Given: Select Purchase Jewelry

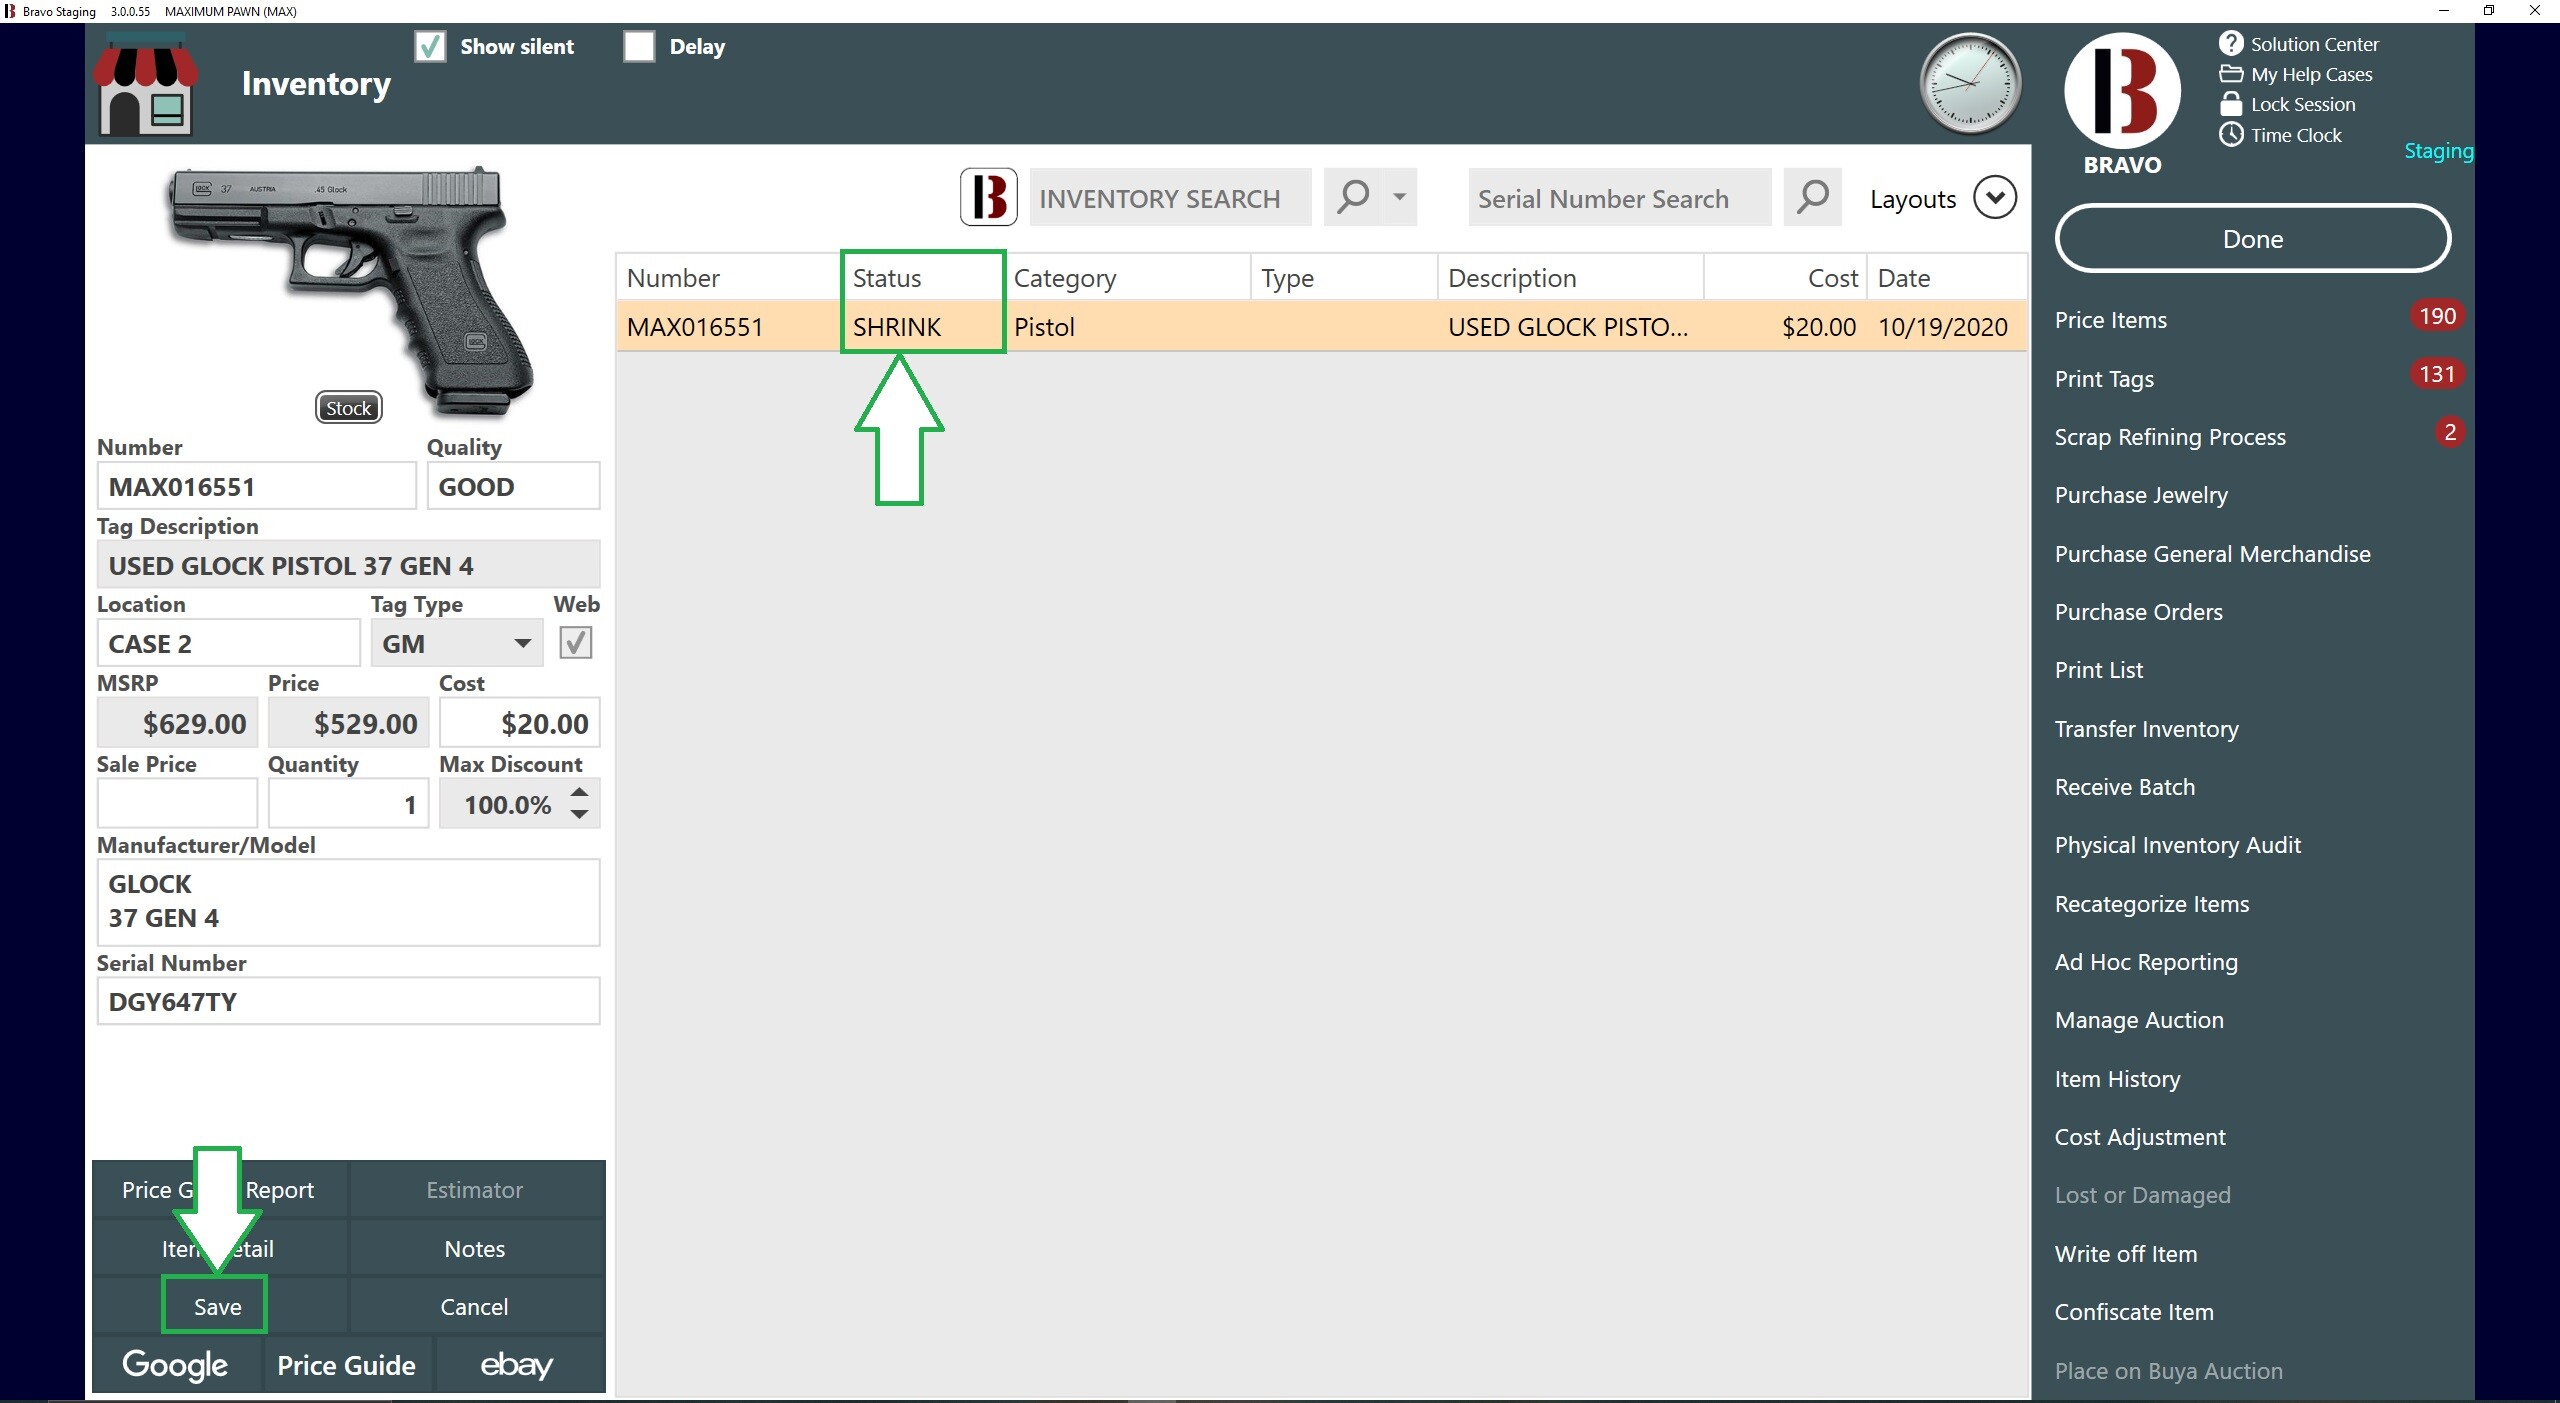Looking at the screenshot, I should coord(2141,495).
